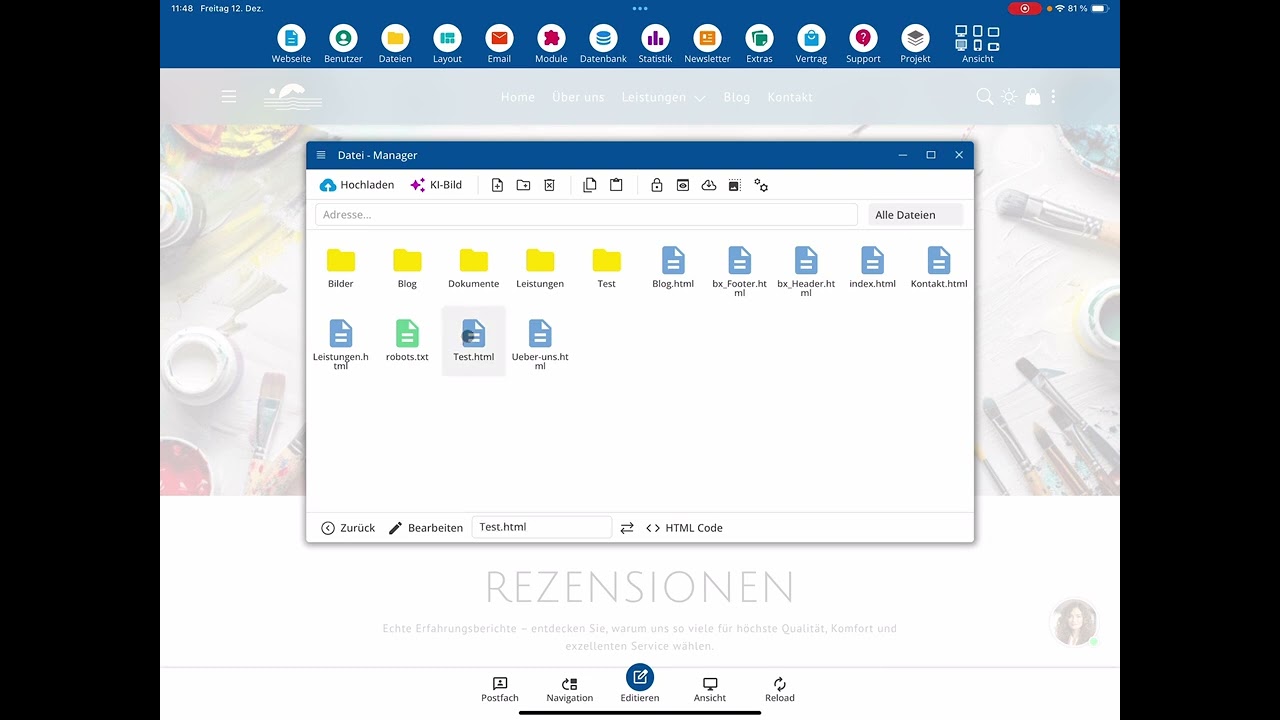Click the preview eye icon in toolbar
1280x720 pixels.
(683, 185)
